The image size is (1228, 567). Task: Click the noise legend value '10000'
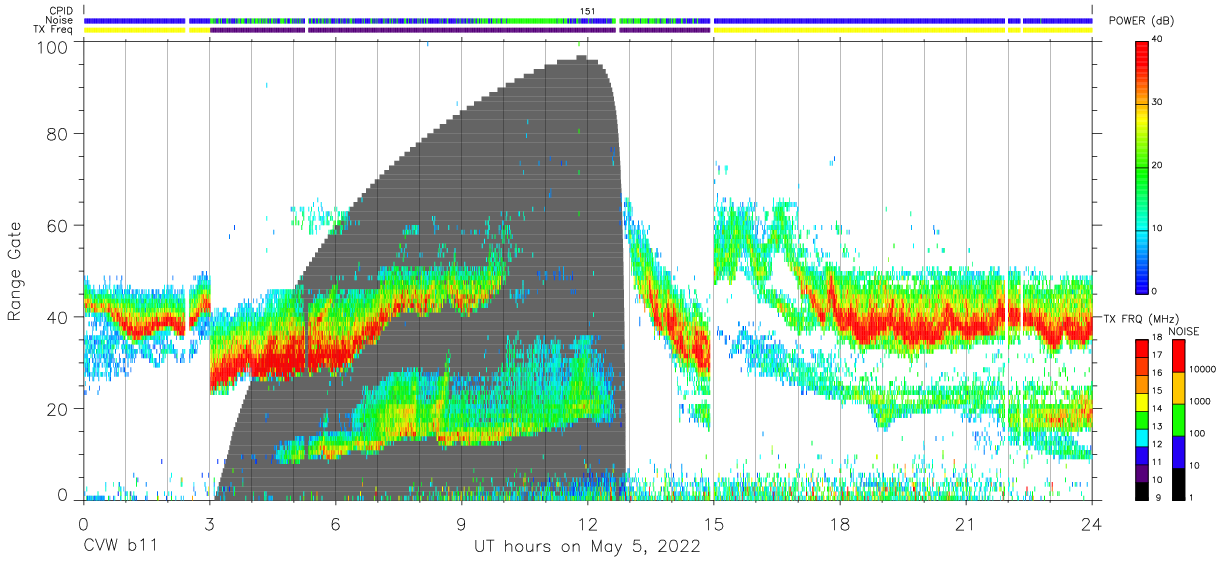click(x=1202, y=370)
